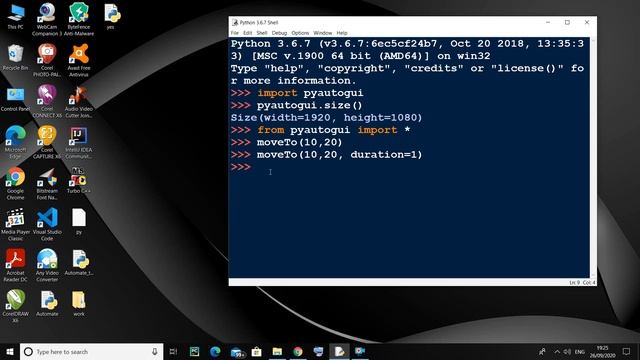This screenshot has height=360, width=640.
Task: Select the Bitstream Font Navigator icon
Action: [x=47, y=183]
